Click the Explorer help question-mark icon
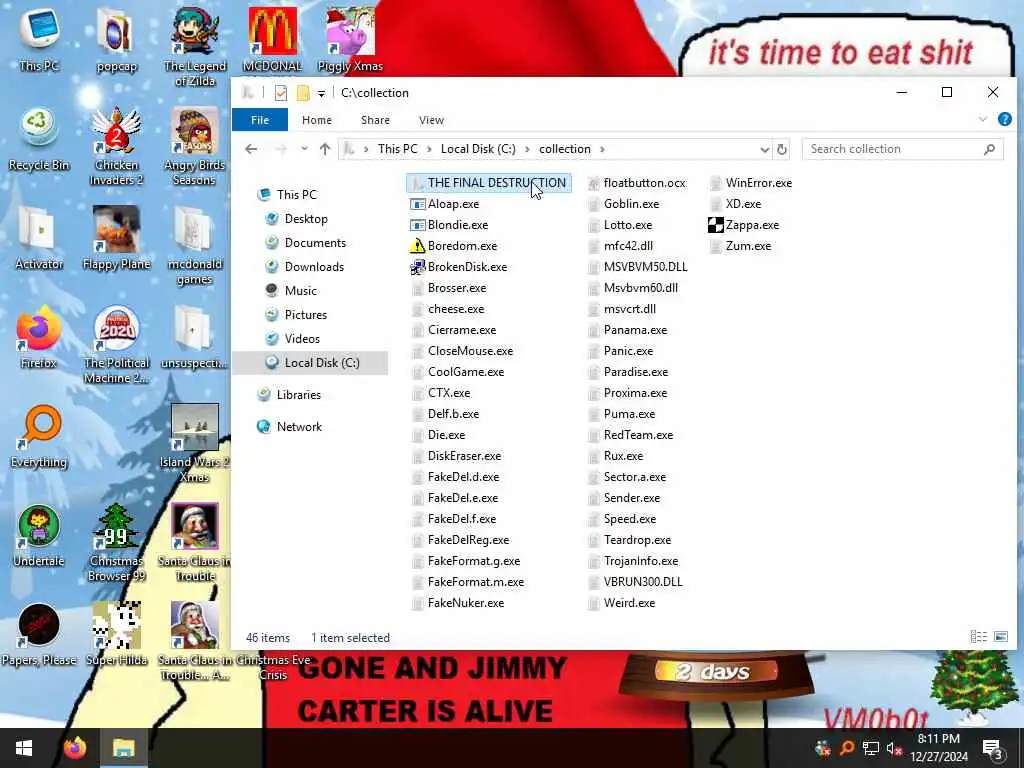Viewport: 1024px width, 768px height. (x=1004, y=120)
